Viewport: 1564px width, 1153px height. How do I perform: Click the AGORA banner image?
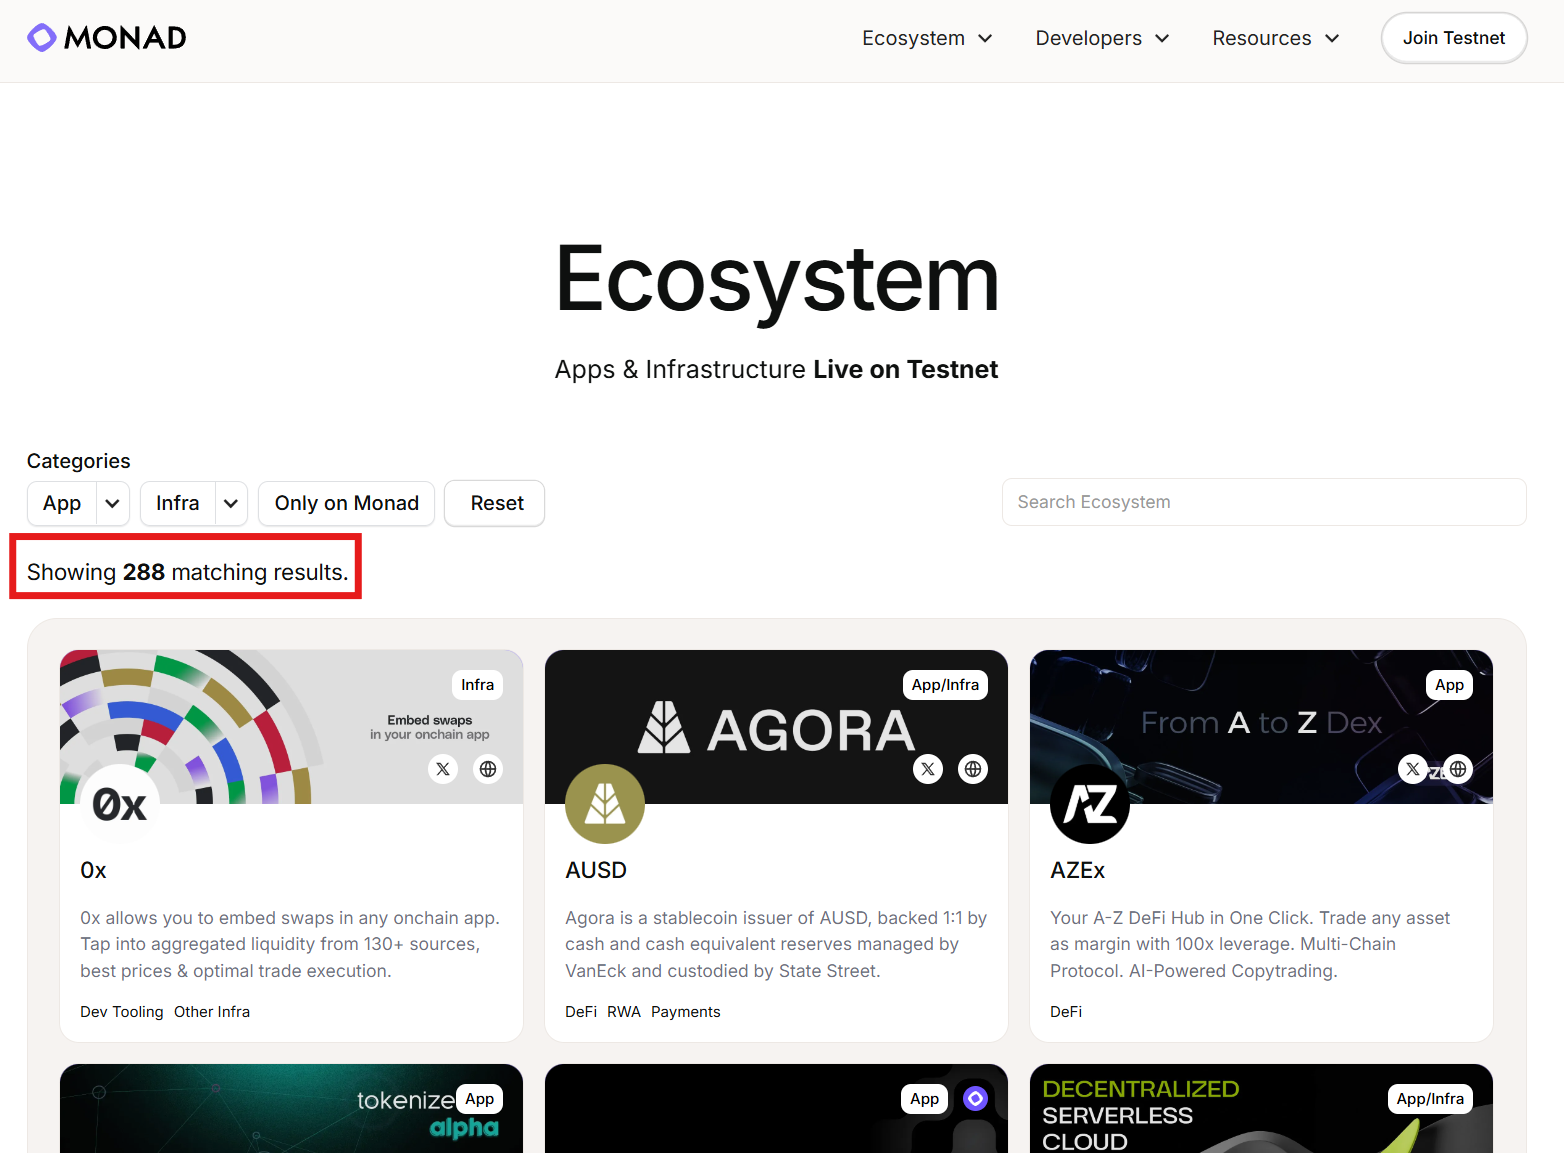776,726
